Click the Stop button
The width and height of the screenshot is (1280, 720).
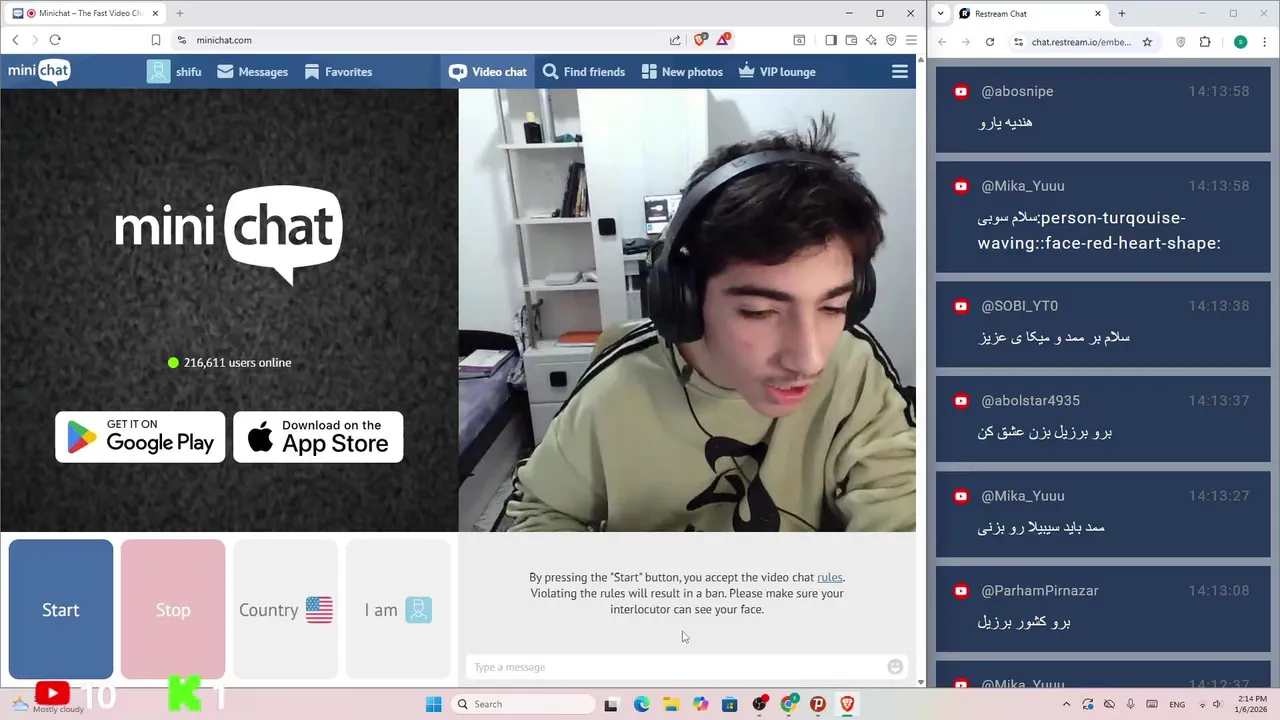[x=173, y=609]
